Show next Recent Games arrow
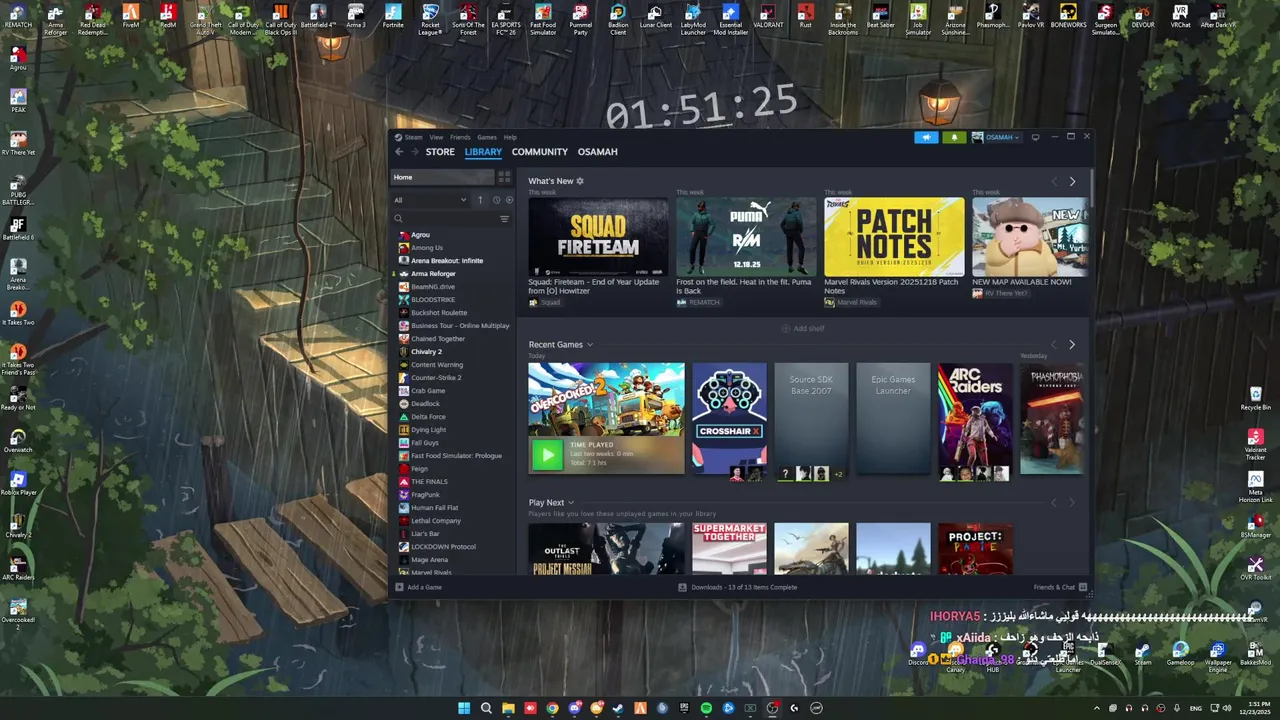Image resolution: width=1280 pixels, height=720 pixels. pyautogui.click(x=1072, y=345)
